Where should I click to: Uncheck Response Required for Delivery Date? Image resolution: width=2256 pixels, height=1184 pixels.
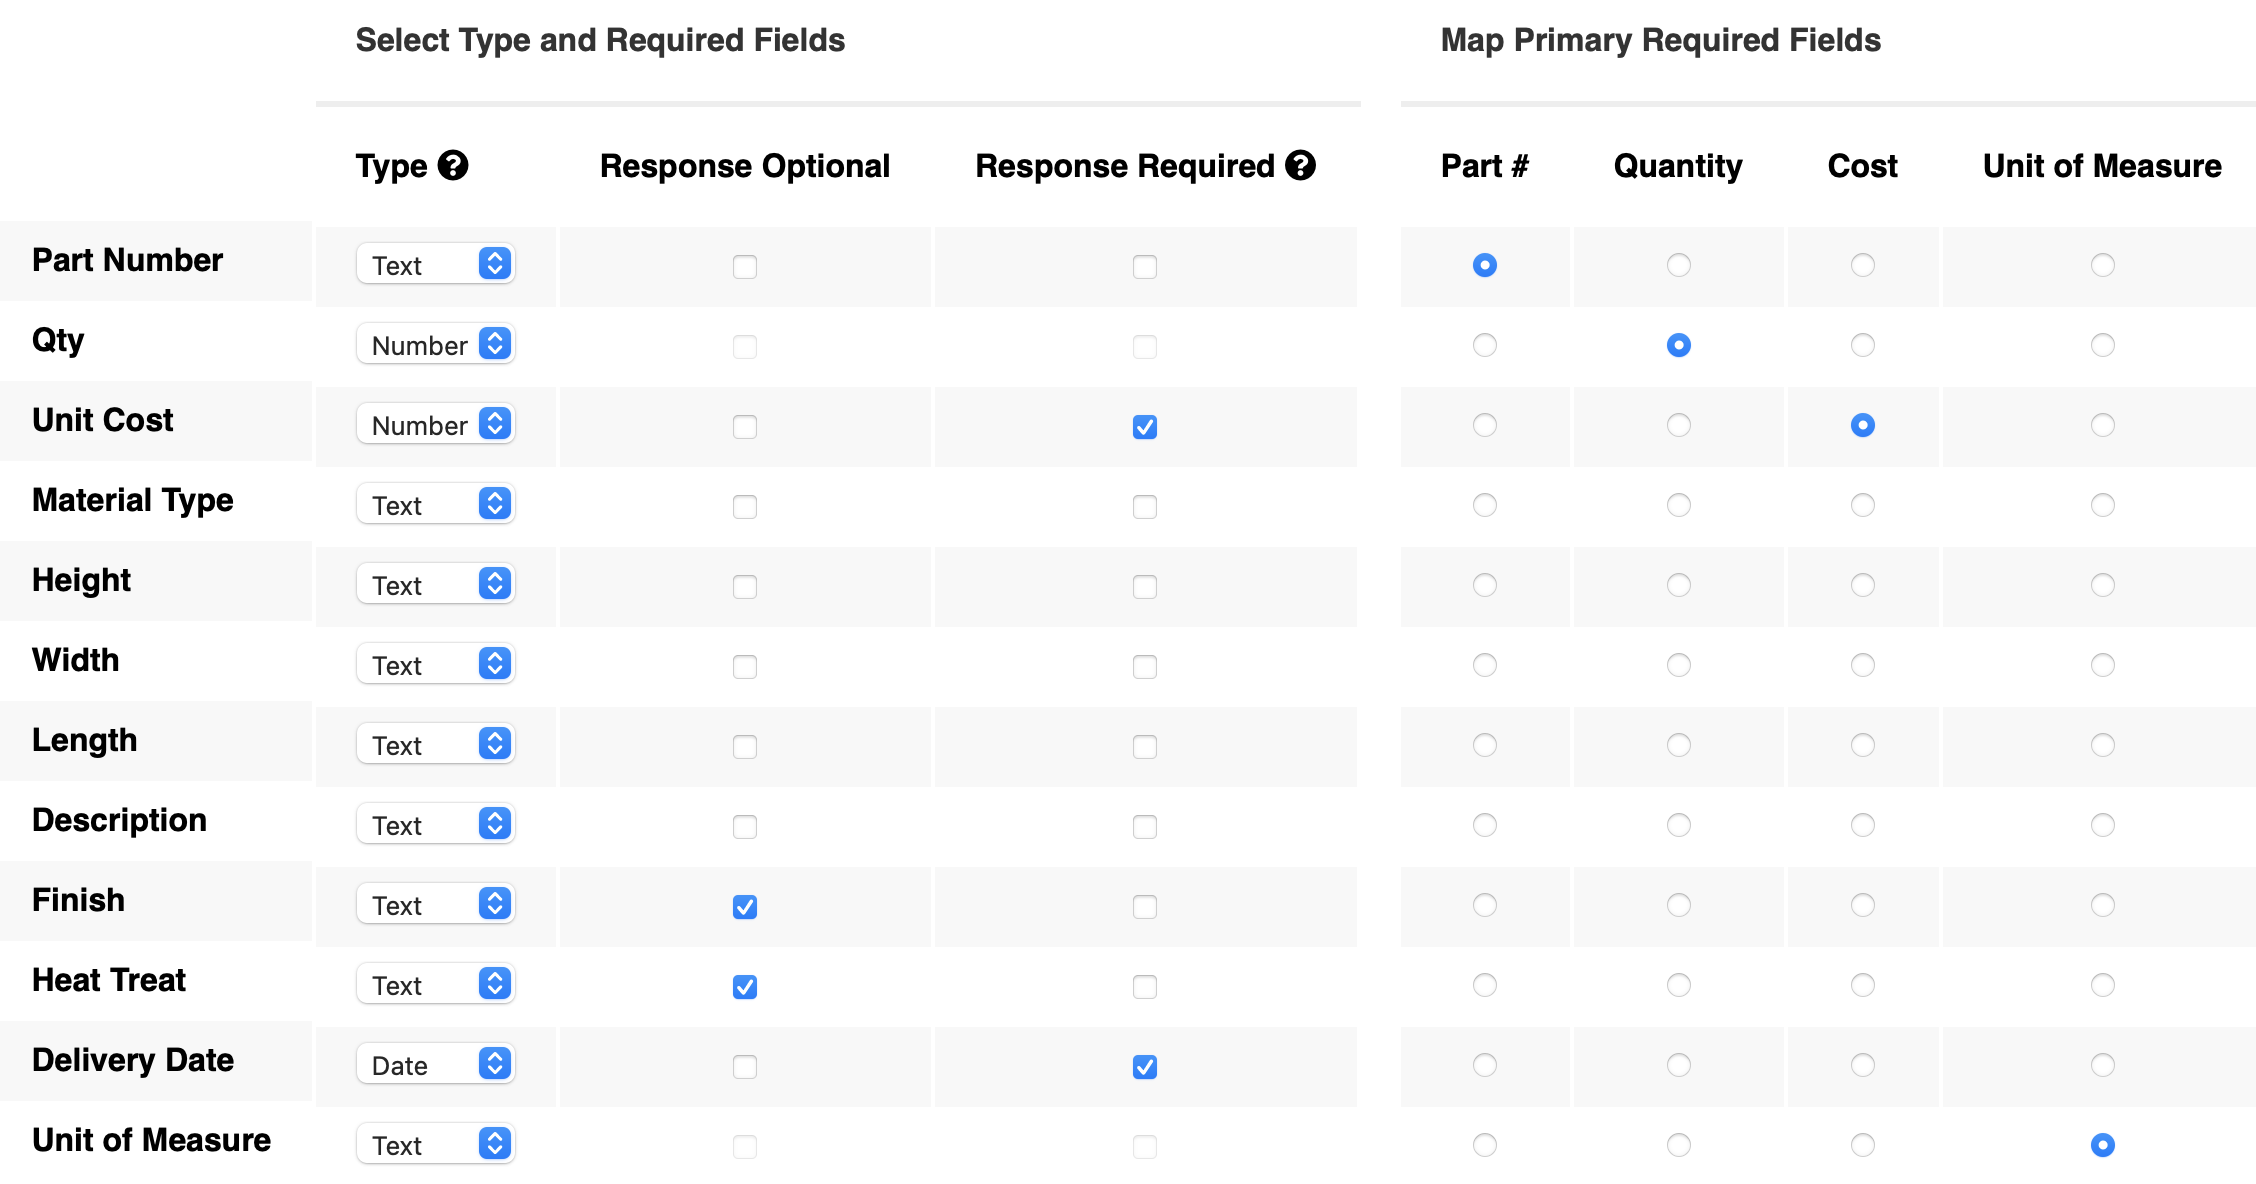pyautogui.click(x=1145, y=1067)
